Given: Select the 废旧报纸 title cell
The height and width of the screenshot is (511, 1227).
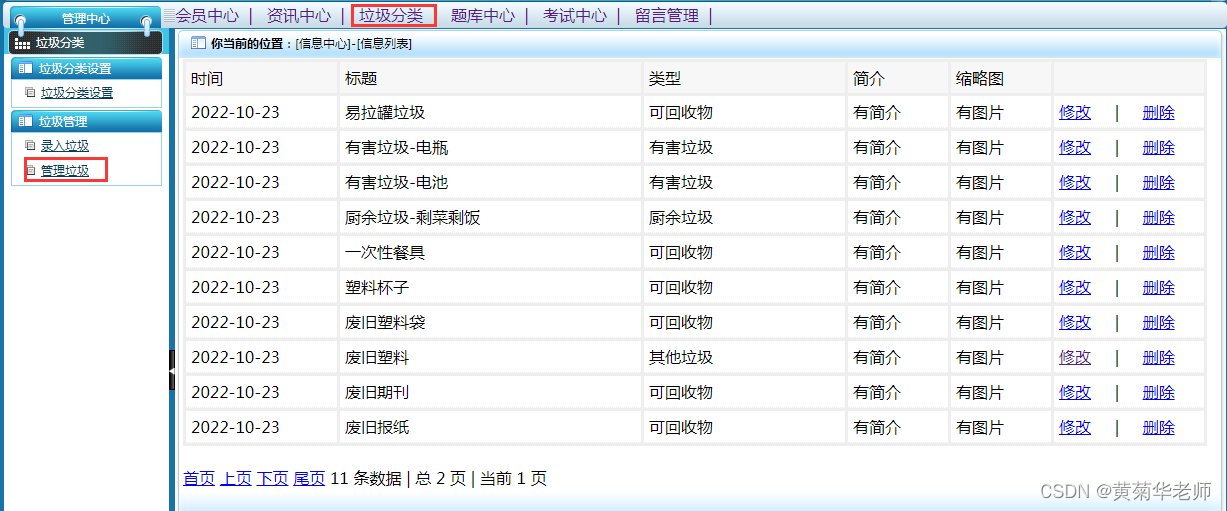Looking at the screenshot, I should (491, 428).
